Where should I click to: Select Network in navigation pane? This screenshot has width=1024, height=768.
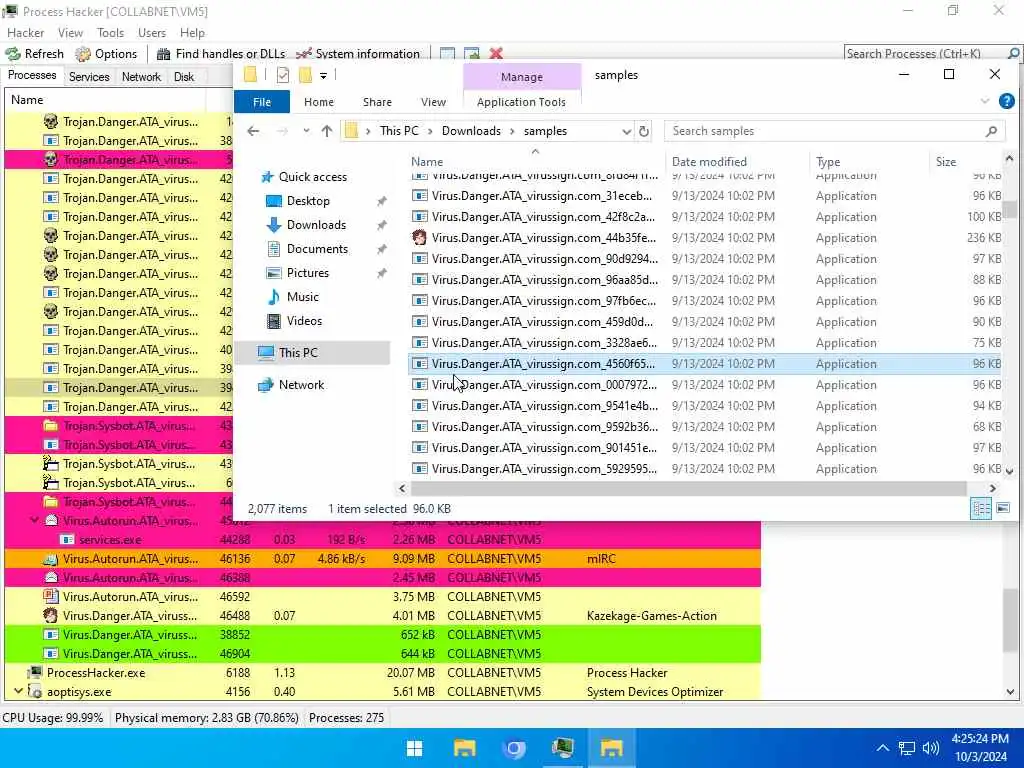[301, 385]
